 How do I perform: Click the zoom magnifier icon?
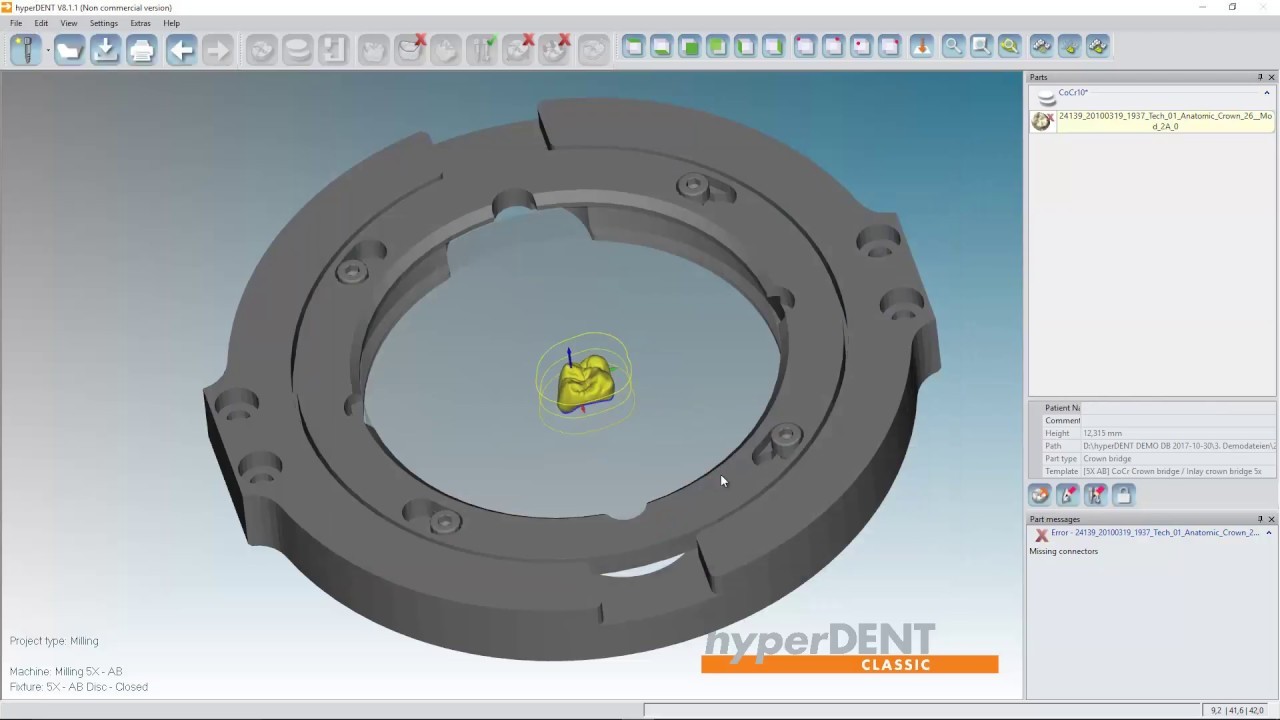(x=953, y=46)
